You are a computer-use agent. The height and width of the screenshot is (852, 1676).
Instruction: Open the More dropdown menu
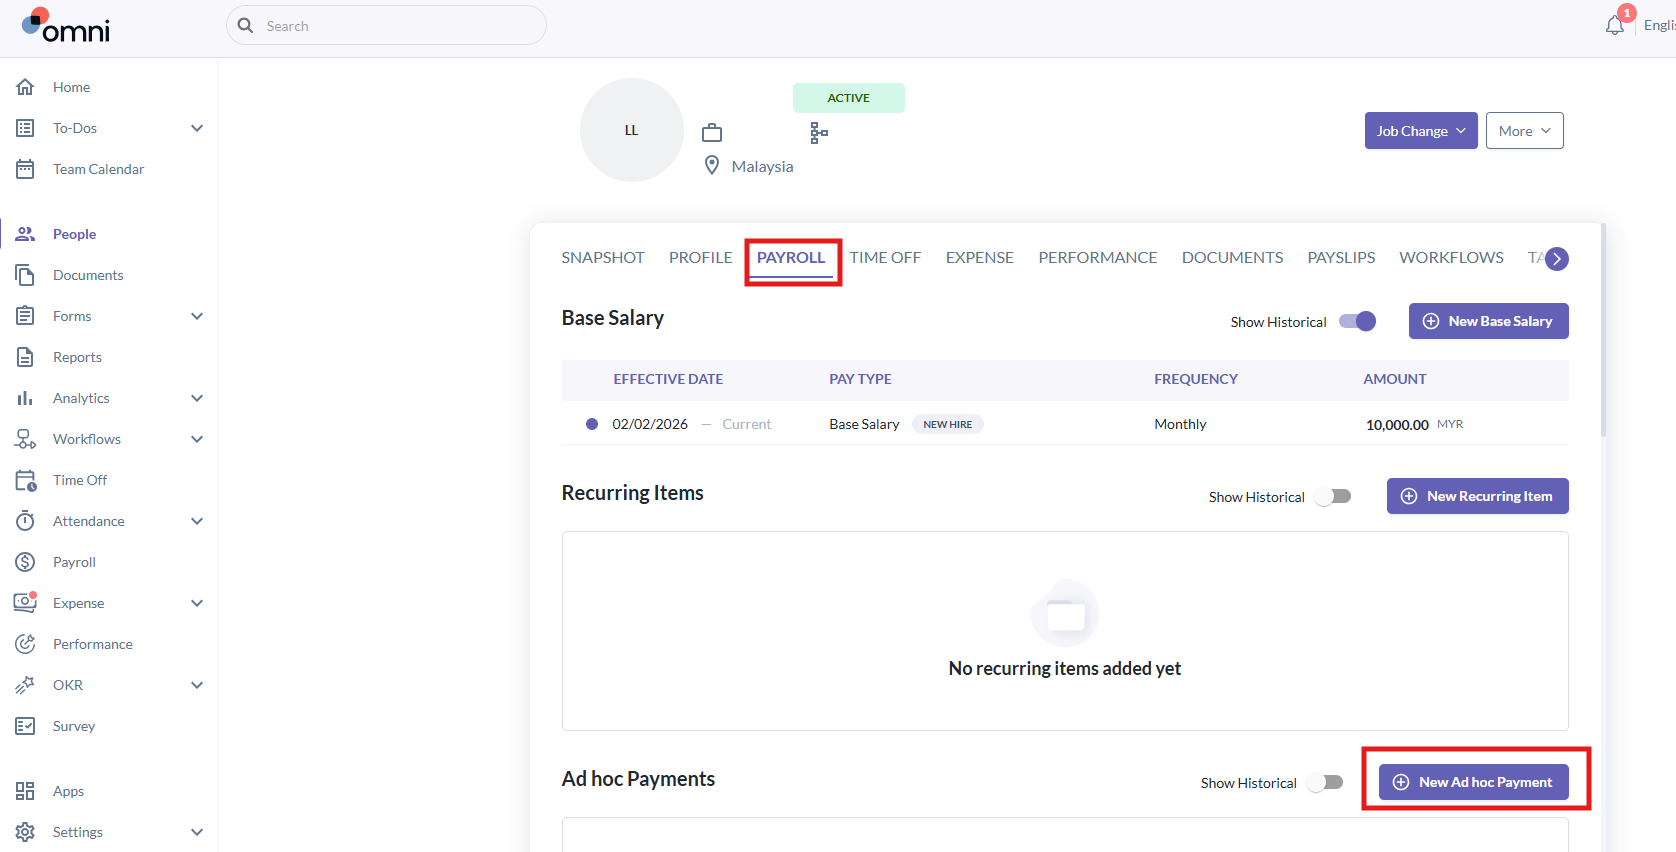pyautogui.click(x=1525, y=131)
